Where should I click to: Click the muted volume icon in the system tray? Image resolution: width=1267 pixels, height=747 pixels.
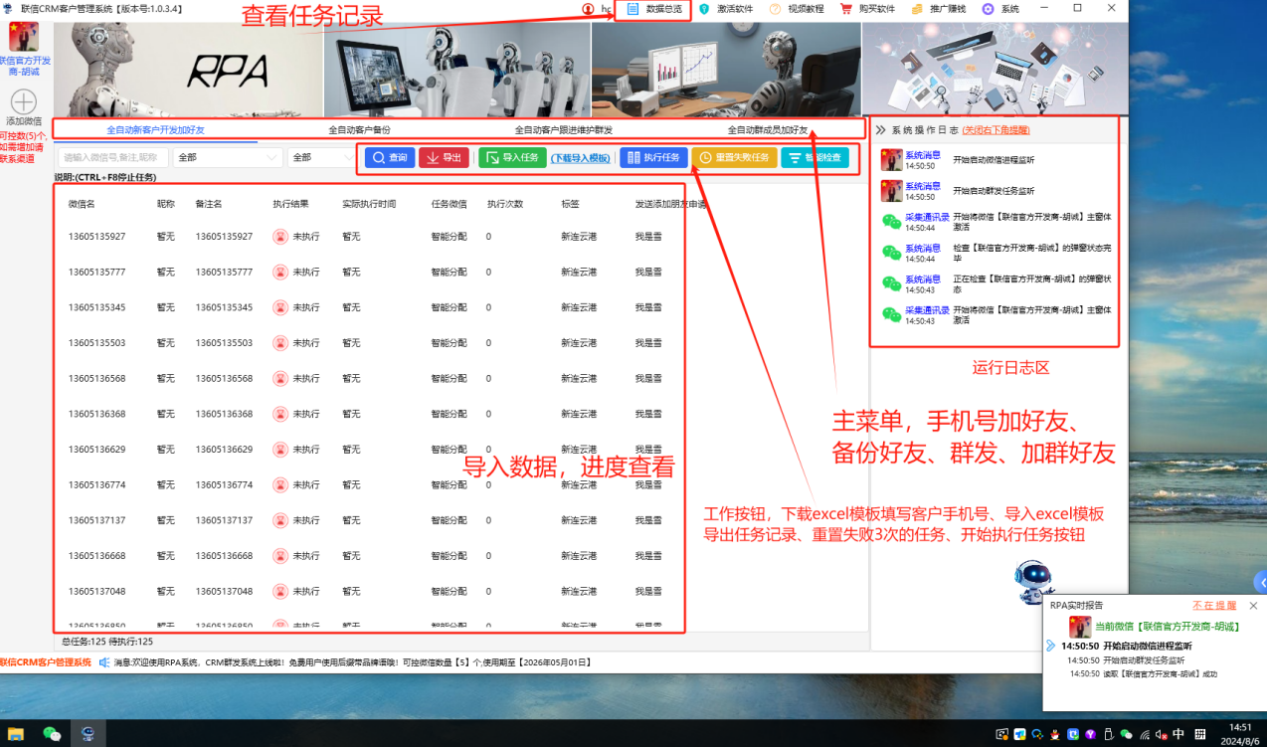(1160, 734)
